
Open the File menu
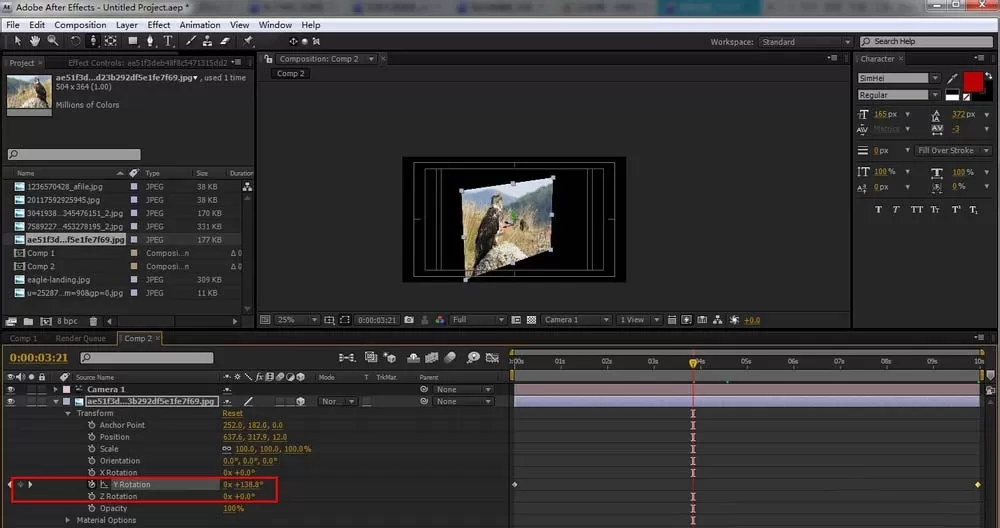click(13, 25)
